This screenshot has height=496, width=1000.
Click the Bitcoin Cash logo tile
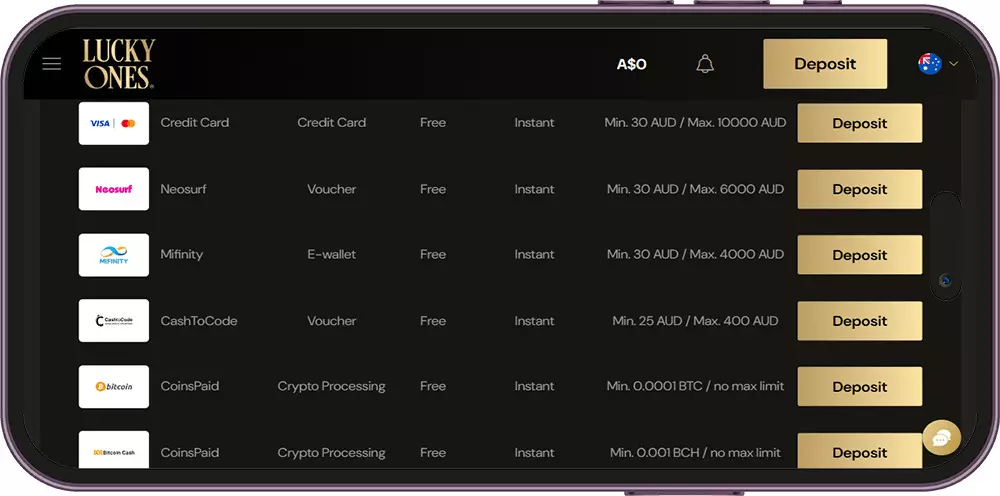click(x=114, y=450)
